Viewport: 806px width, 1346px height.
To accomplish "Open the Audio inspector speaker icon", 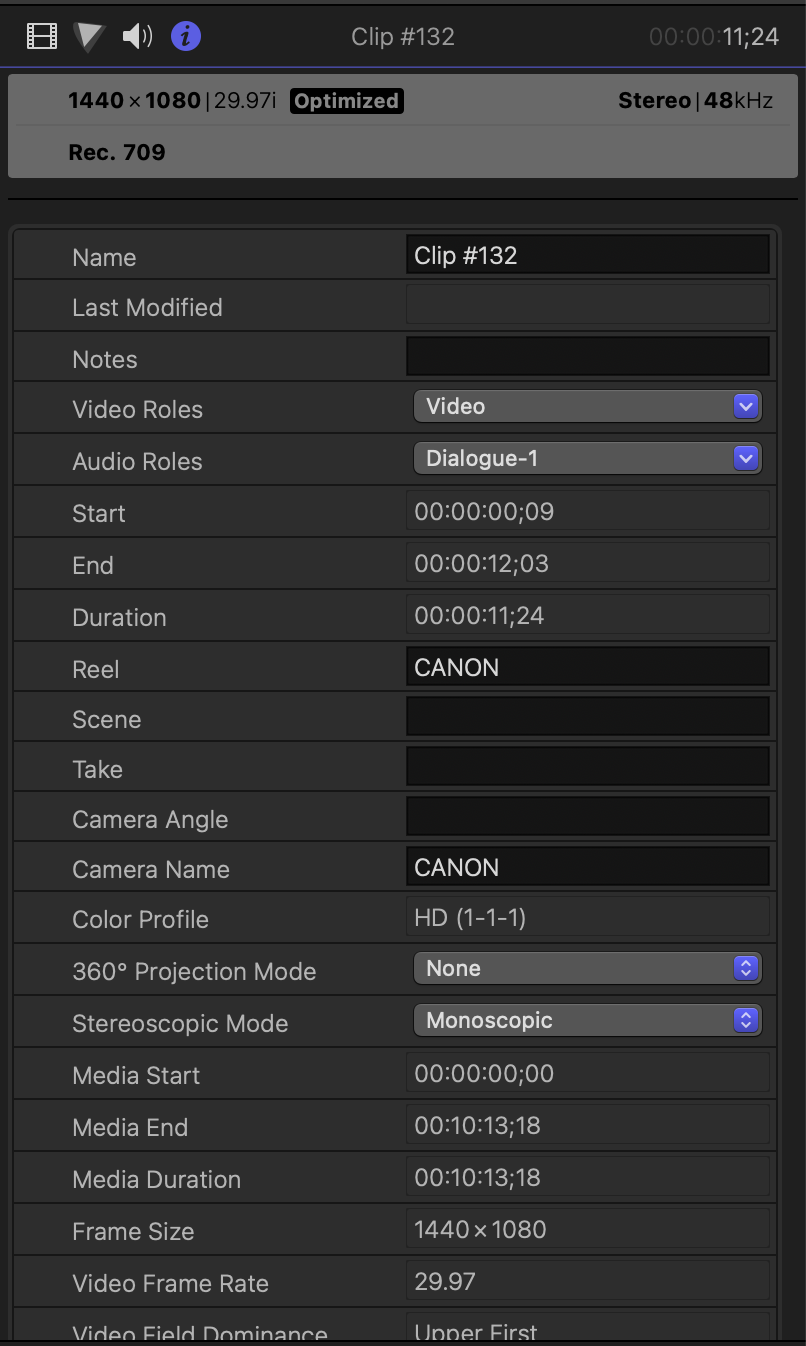I will [137, 37].
